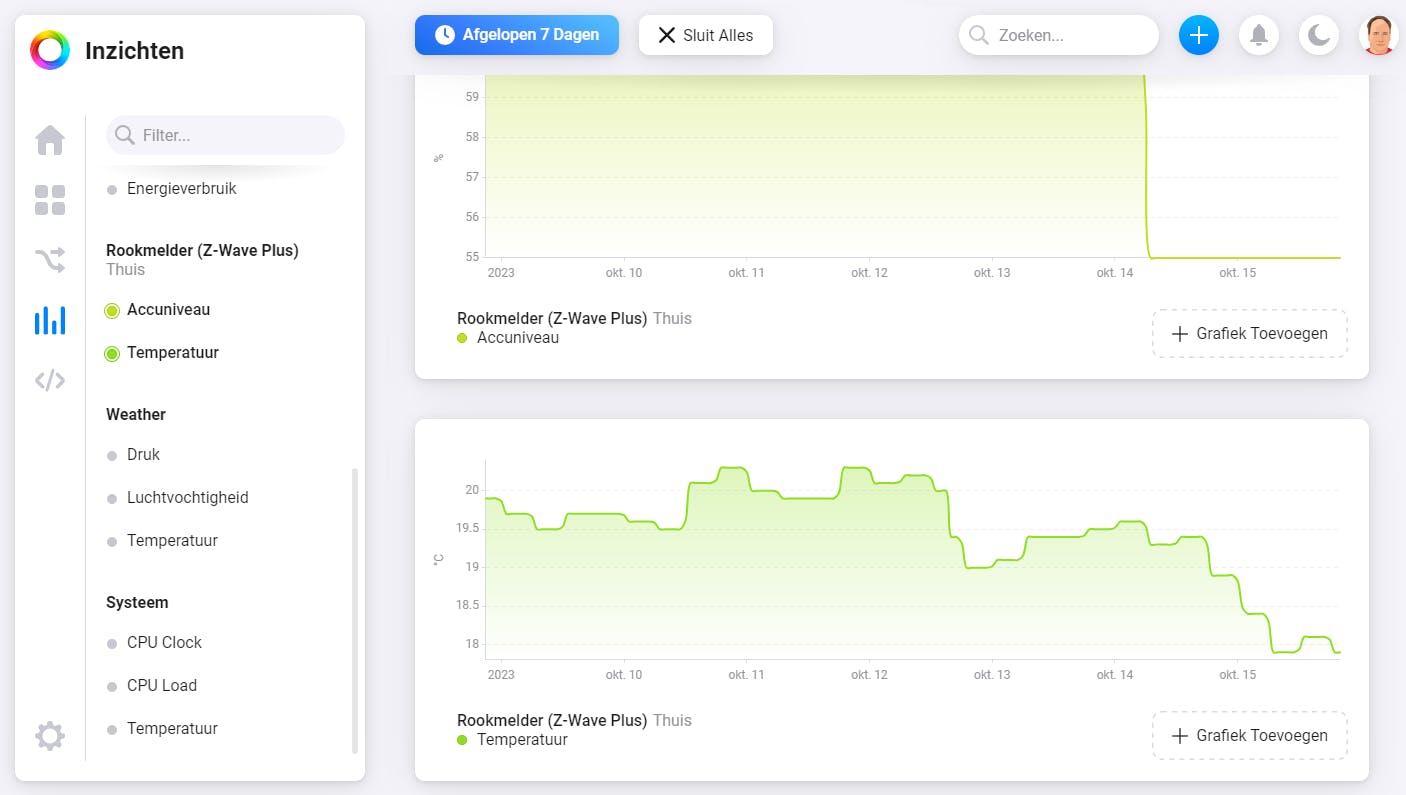Open the notifications bell
Screen dimensions: 1406x795
(1259, 36)
